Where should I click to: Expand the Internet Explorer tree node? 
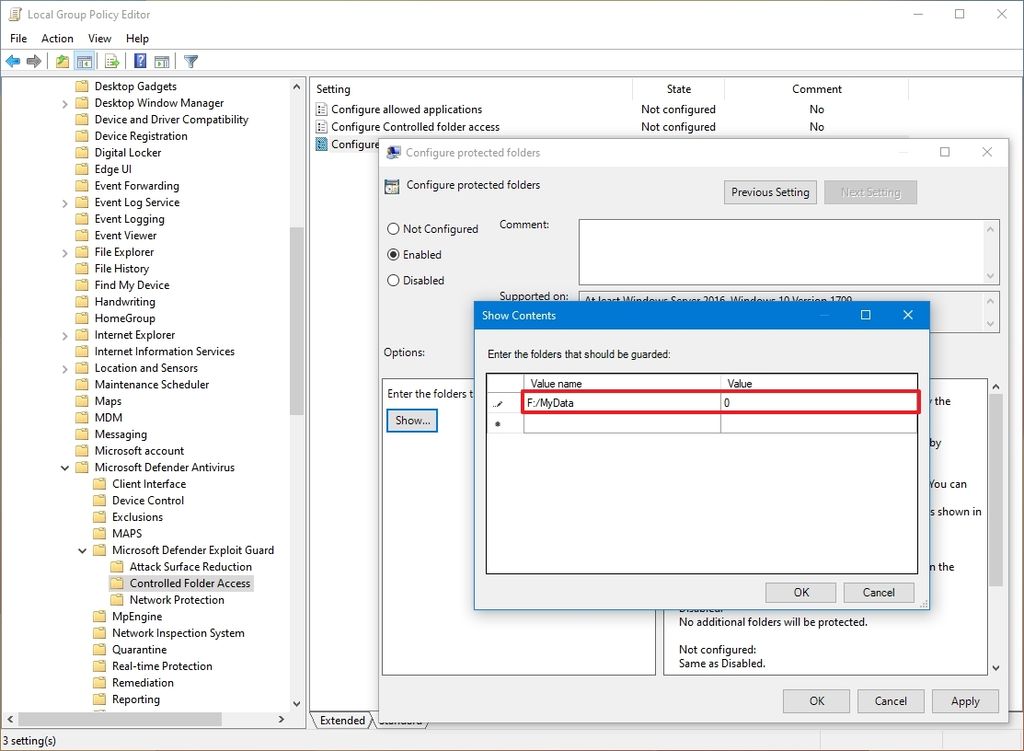66,334
